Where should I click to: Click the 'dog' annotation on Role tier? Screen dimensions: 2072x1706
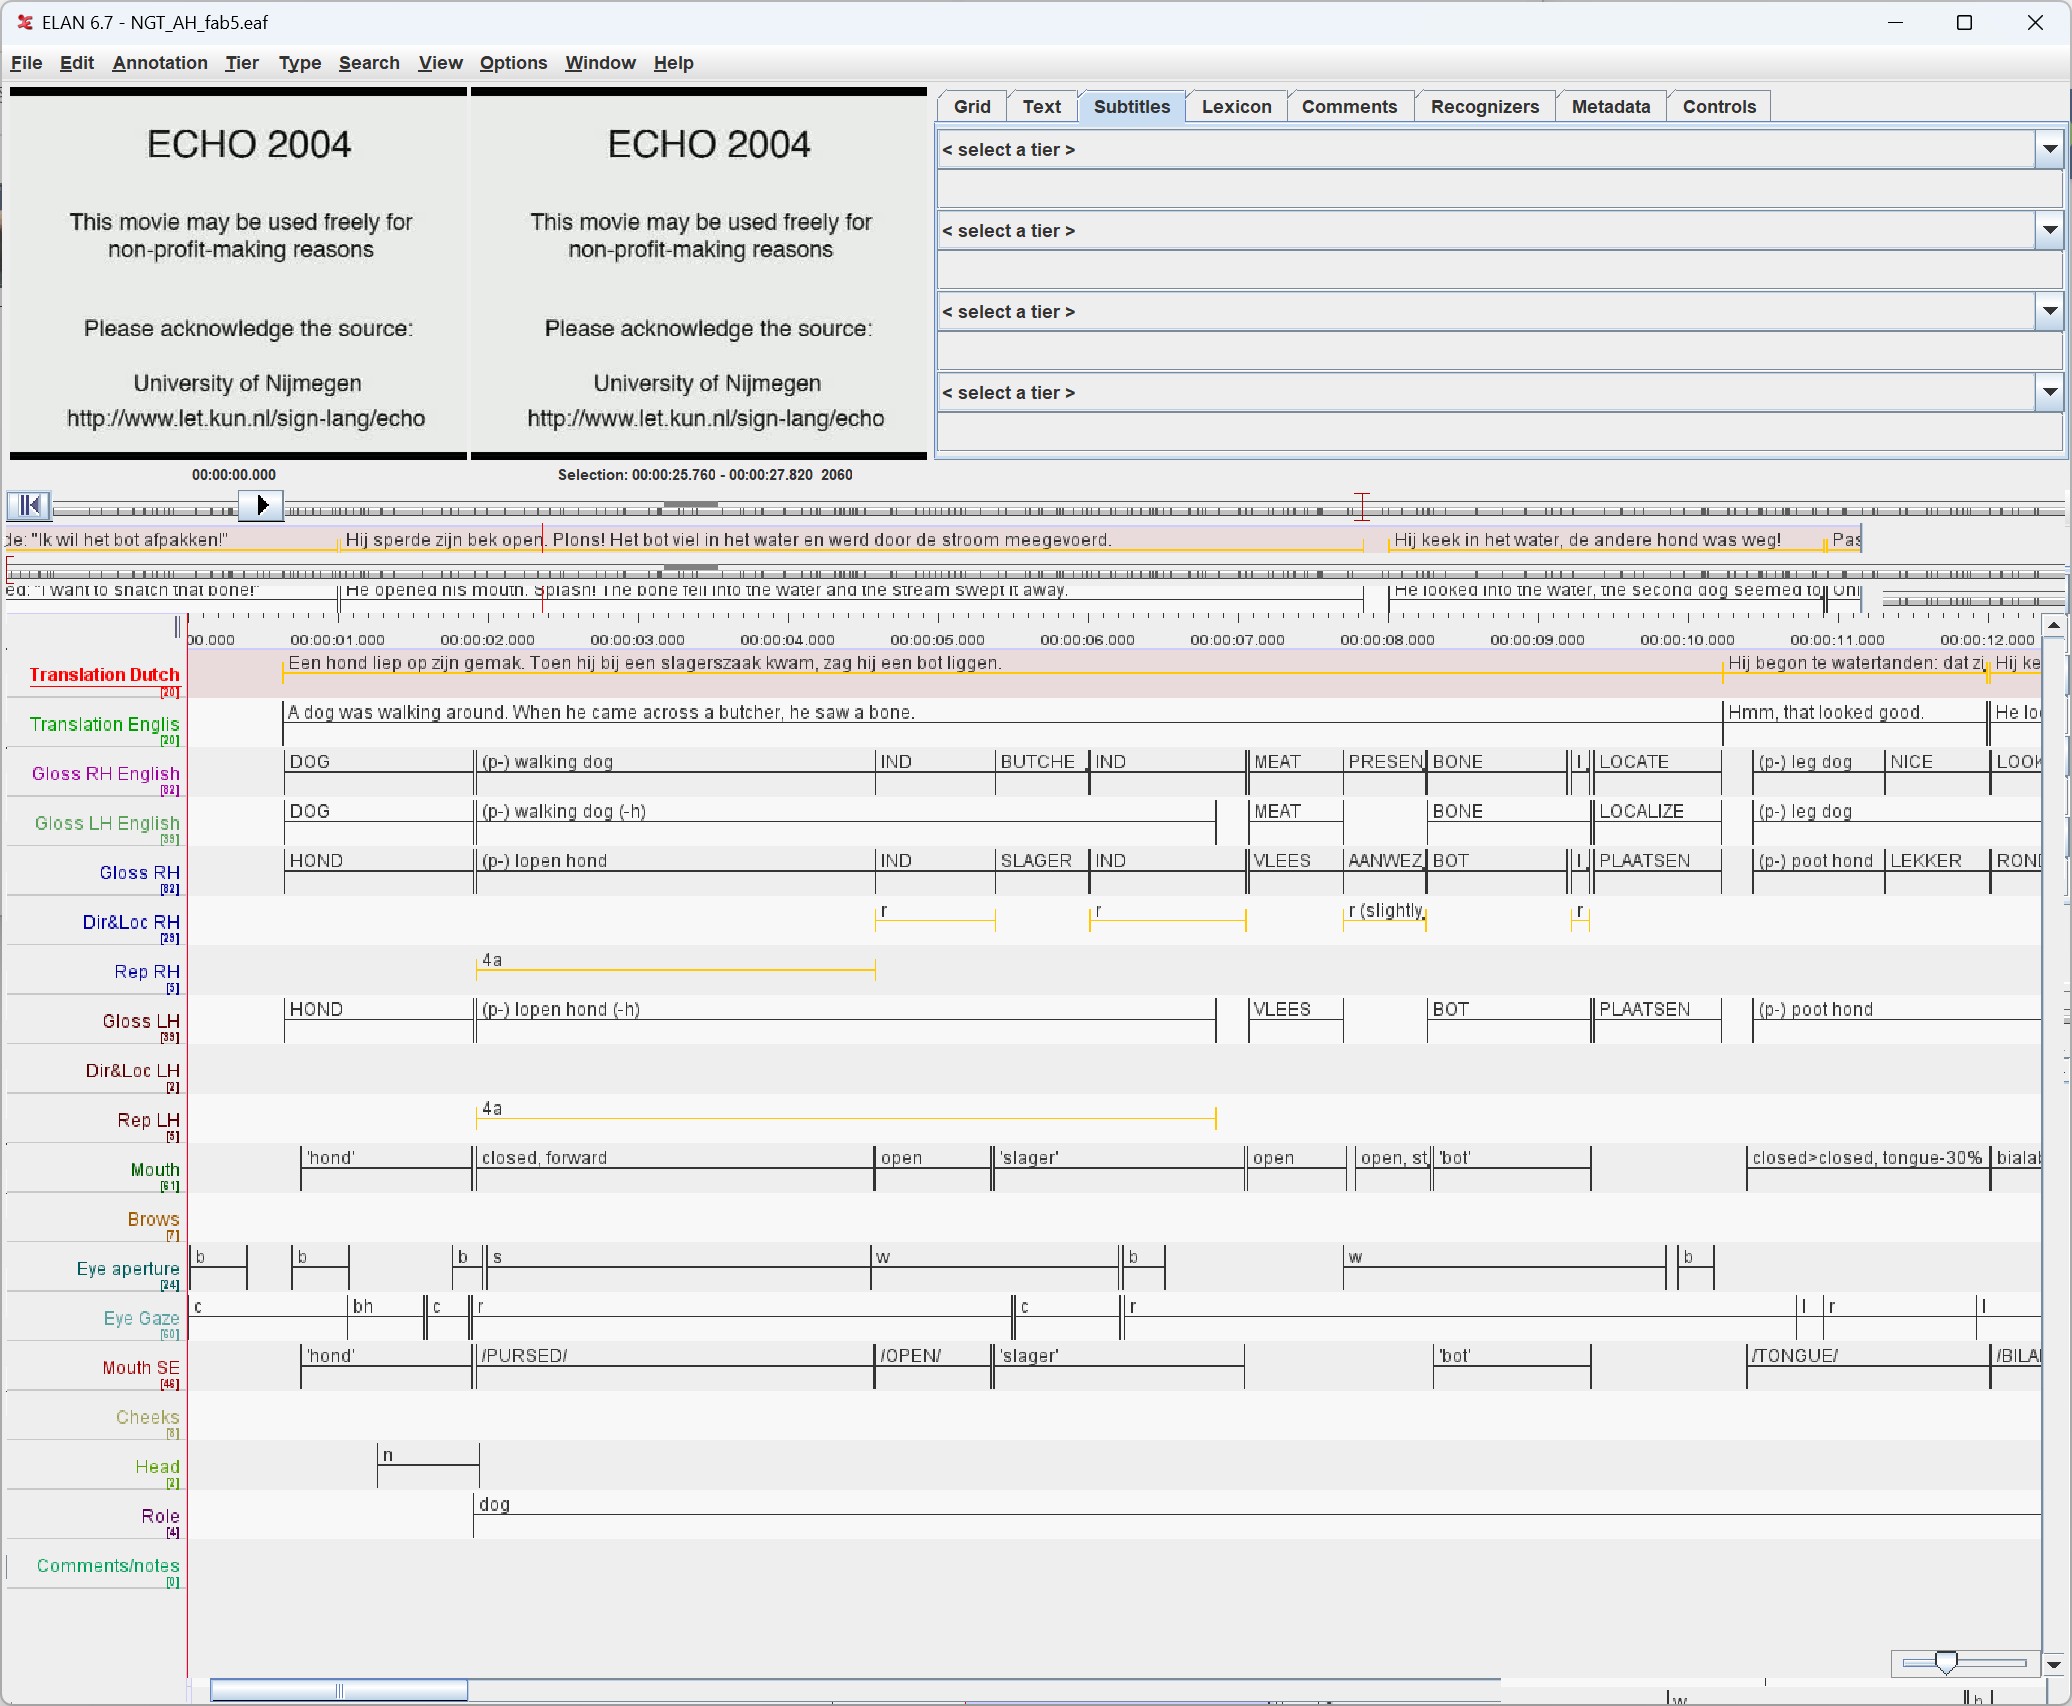[x=494, y=1505]
